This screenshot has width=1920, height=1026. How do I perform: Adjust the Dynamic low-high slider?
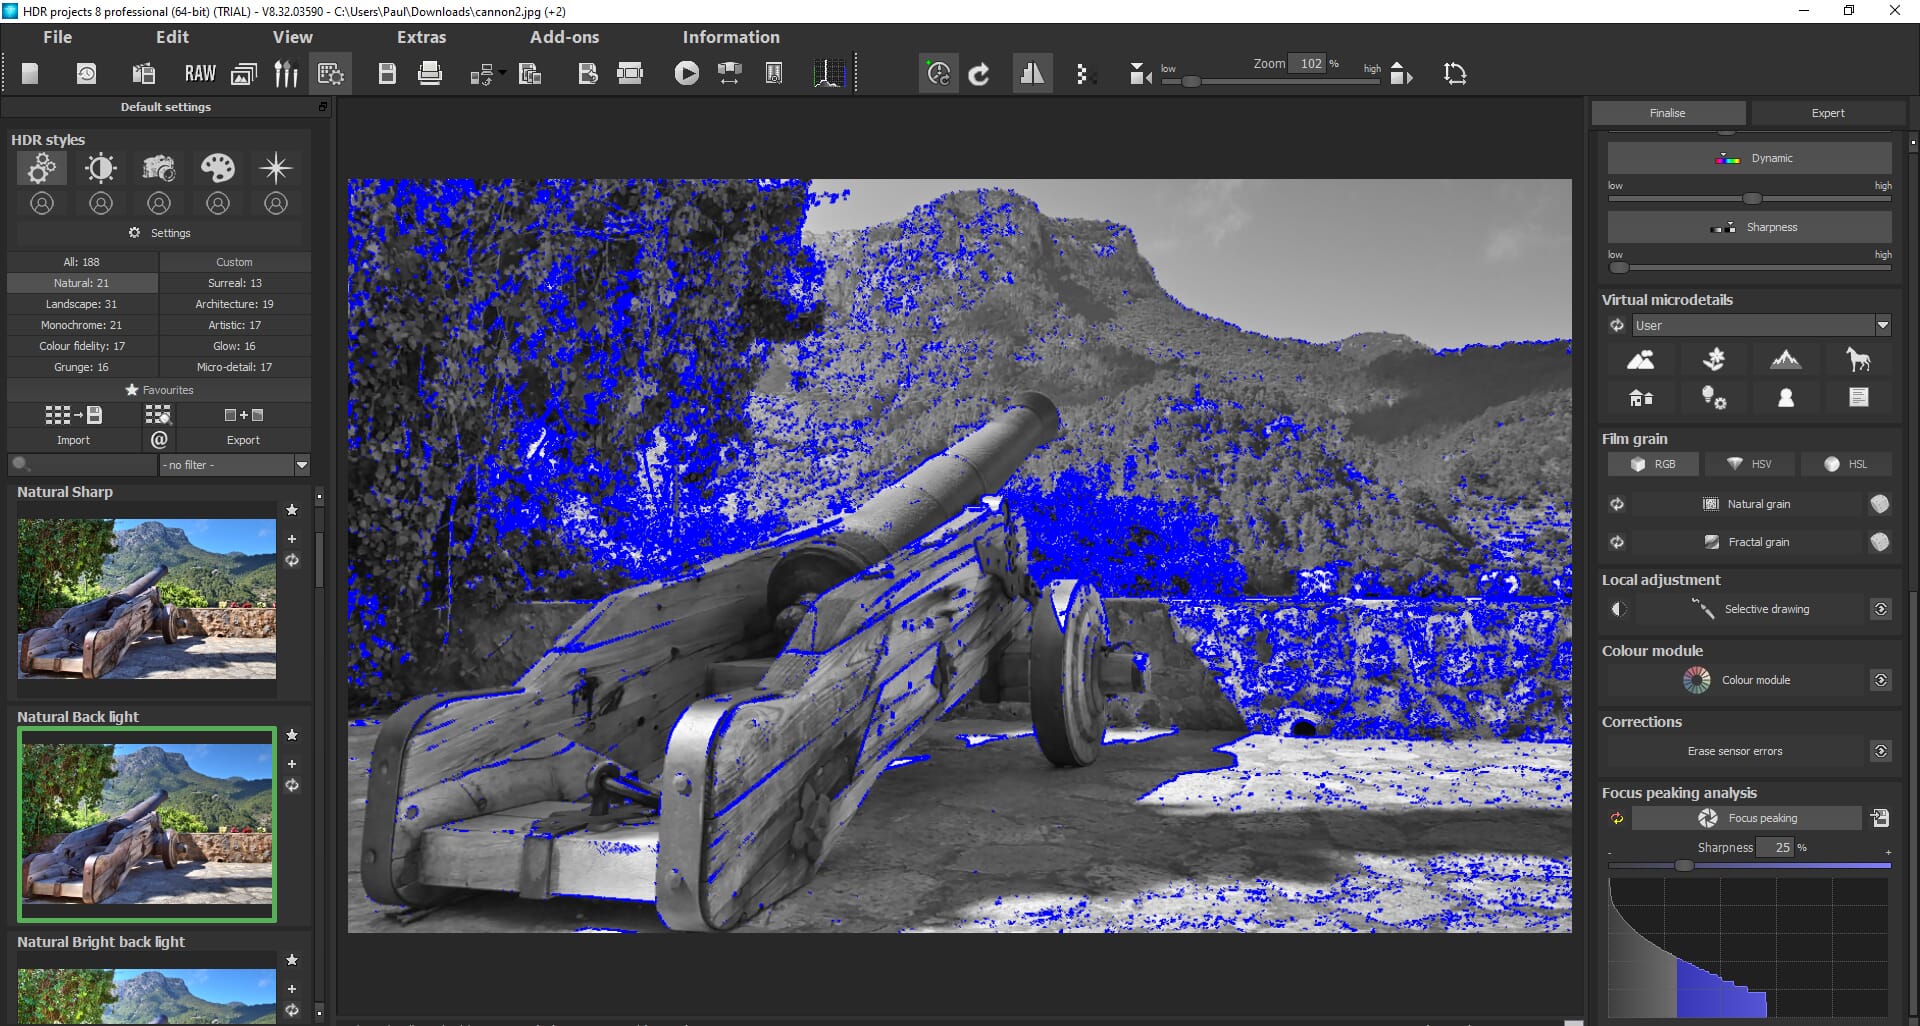pos(1750,199)
